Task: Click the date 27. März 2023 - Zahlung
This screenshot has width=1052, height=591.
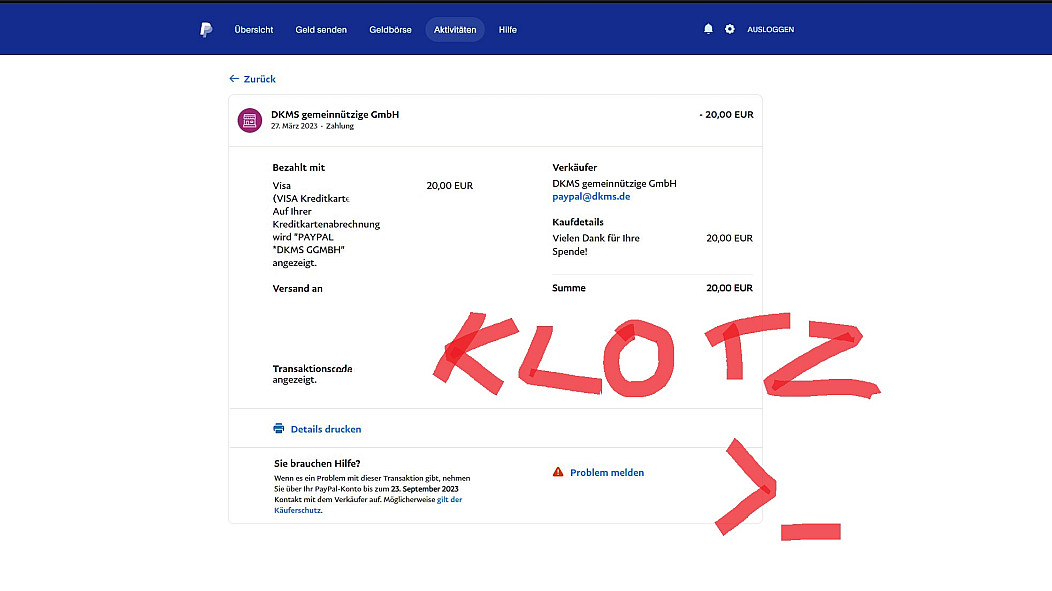Action: [x=312, y=126]
